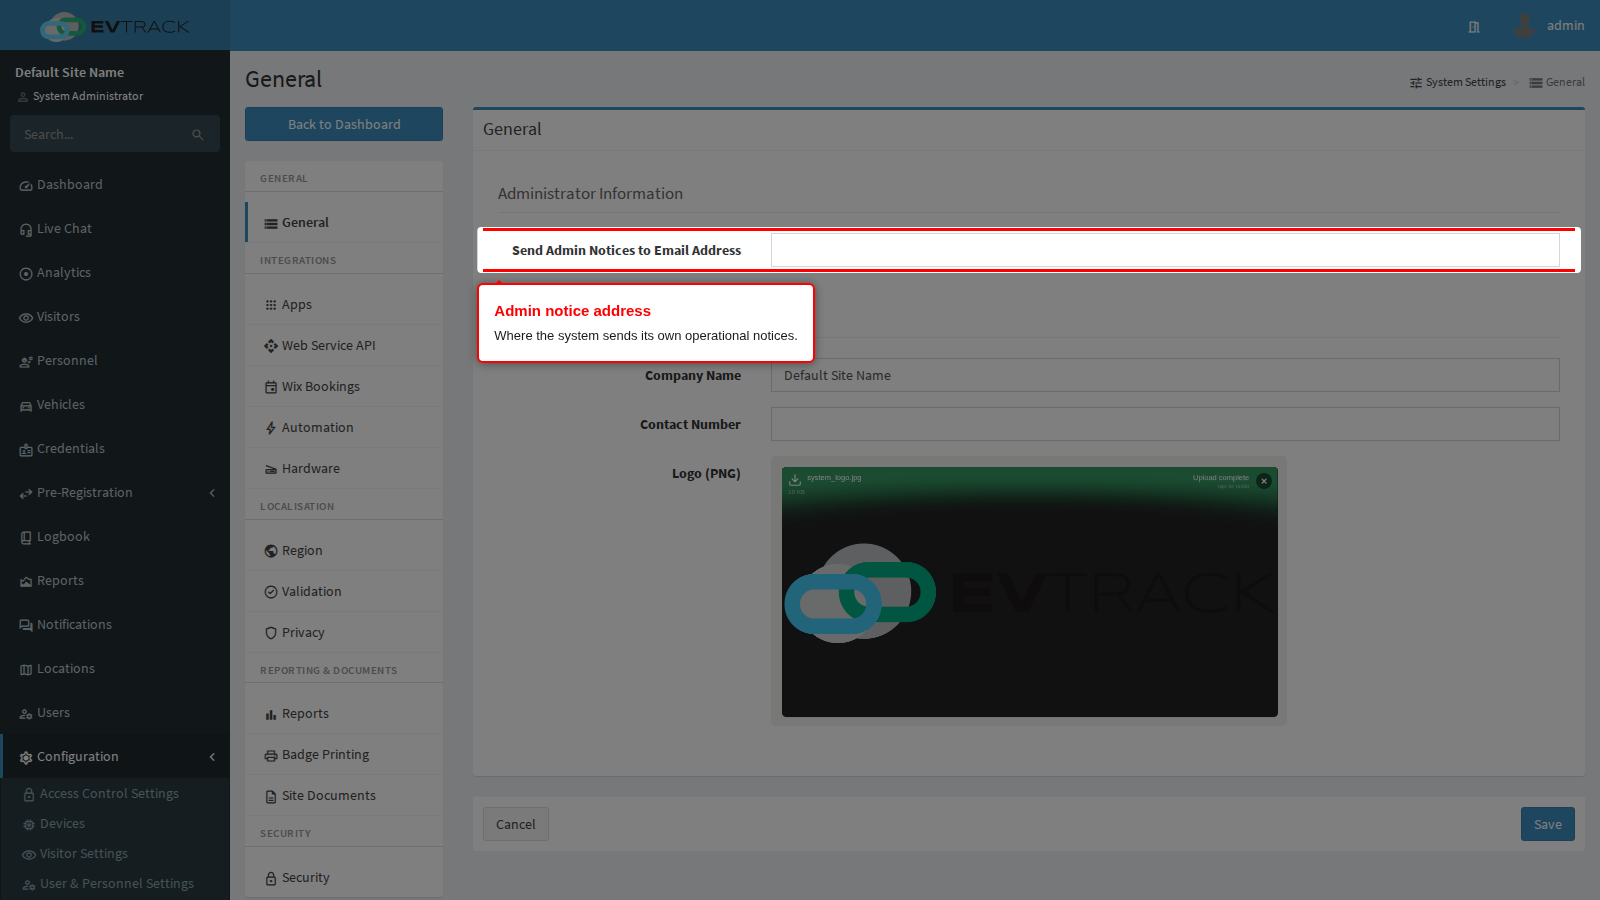Click the Region globe icon
This screenshot has width=1600, height=900.
[x=271, y=551]
